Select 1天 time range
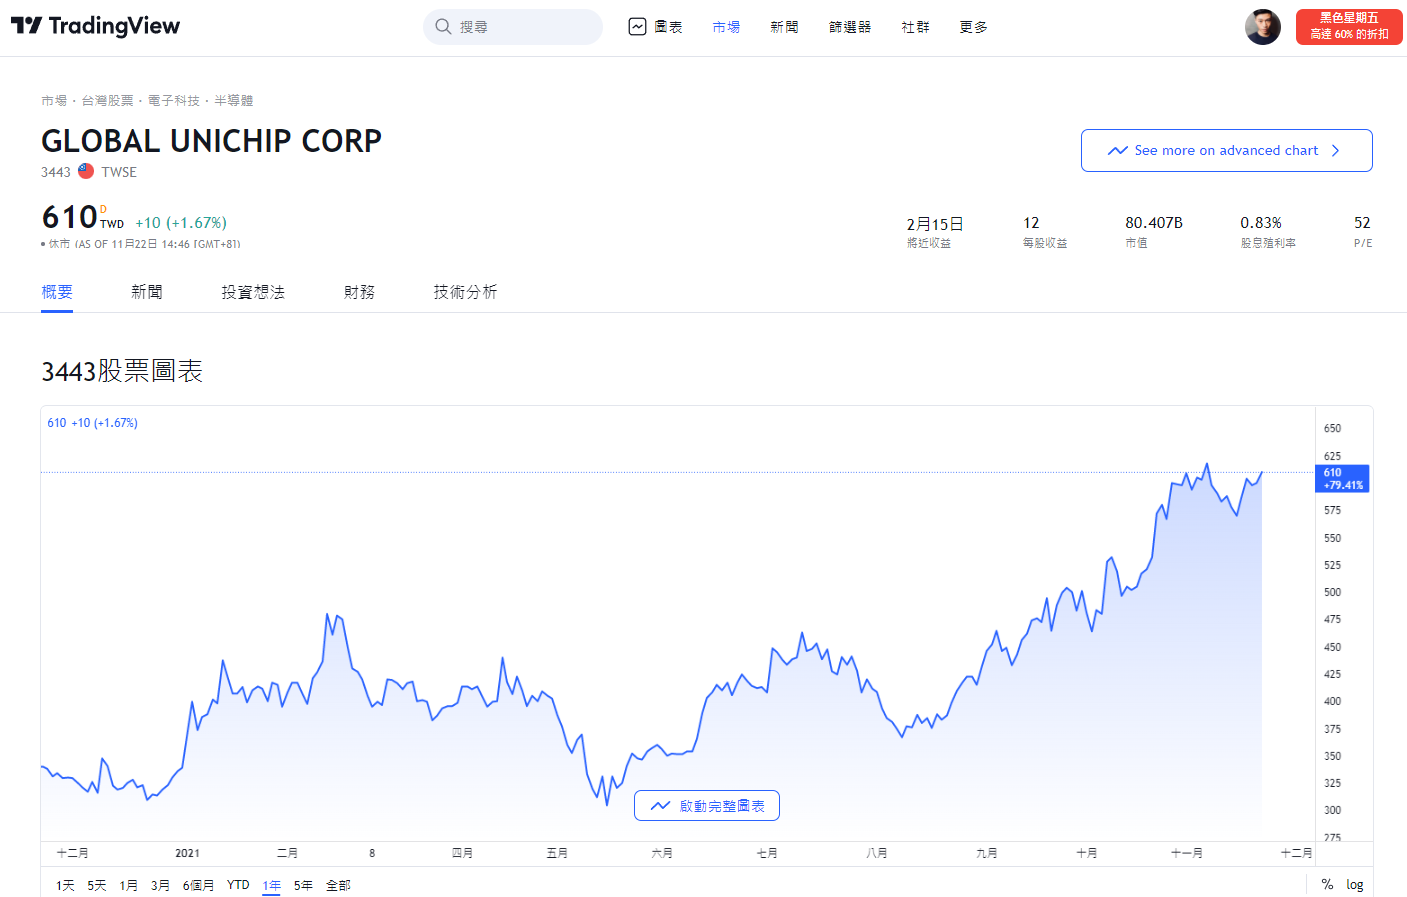The width and height of the screenshot is (1407, 897). (x=65, y=885)
